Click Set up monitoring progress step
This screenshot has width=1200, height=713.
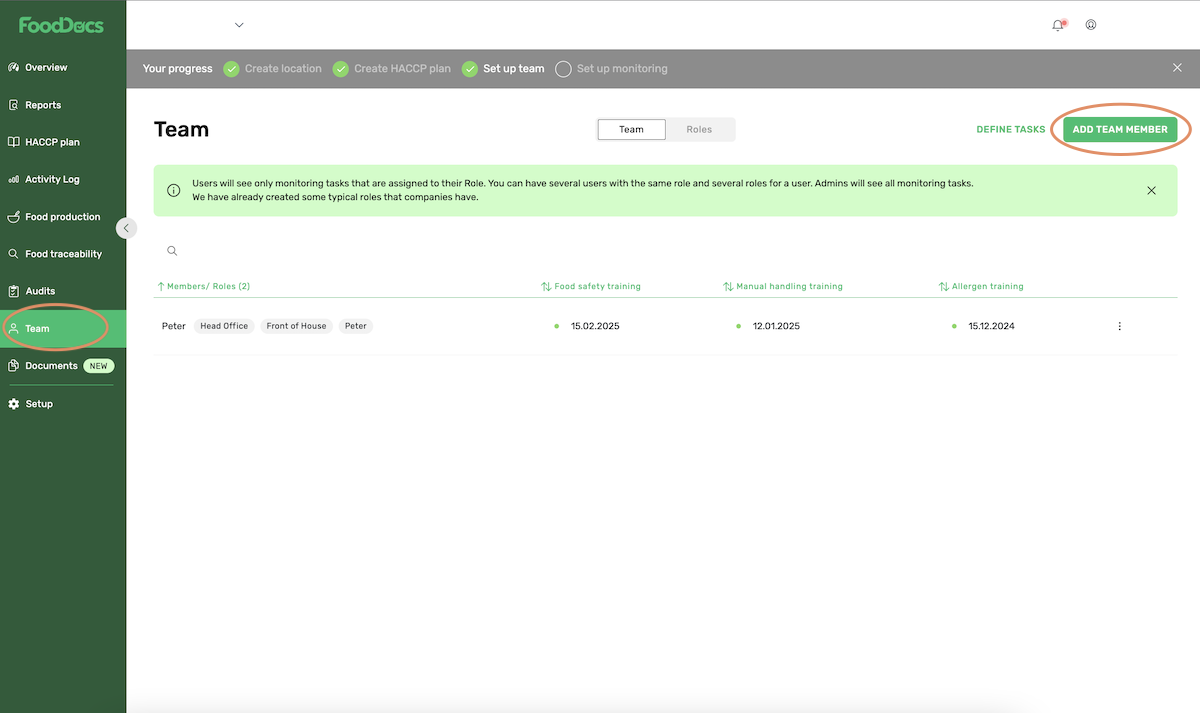coord(622,69)
